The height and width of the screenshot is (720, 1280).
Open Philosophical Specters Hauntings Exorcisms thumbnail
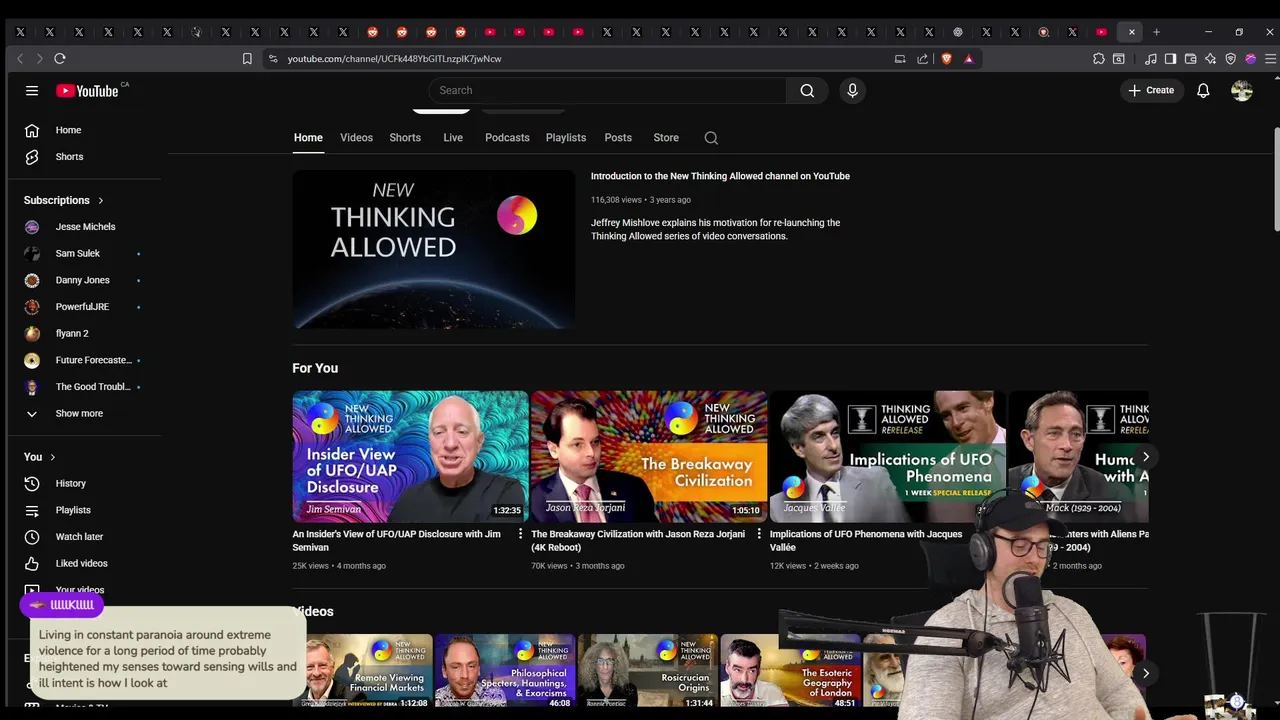505,670
